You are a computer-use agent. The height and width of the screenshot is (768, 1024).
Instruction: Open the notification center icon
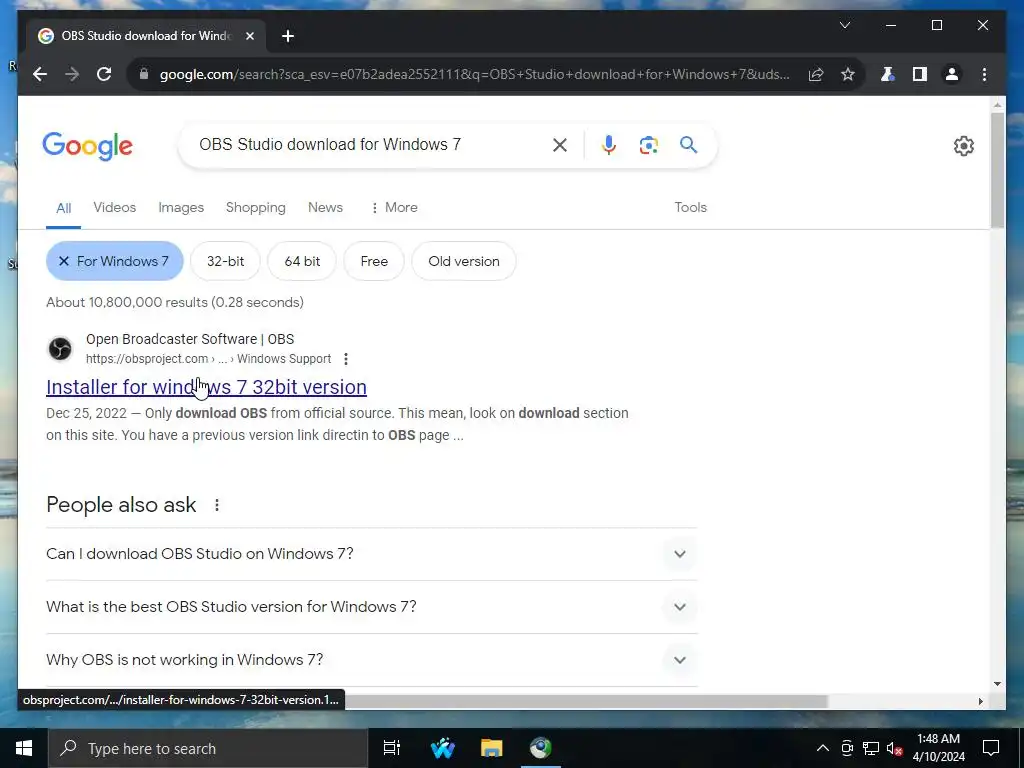point(991,748)
